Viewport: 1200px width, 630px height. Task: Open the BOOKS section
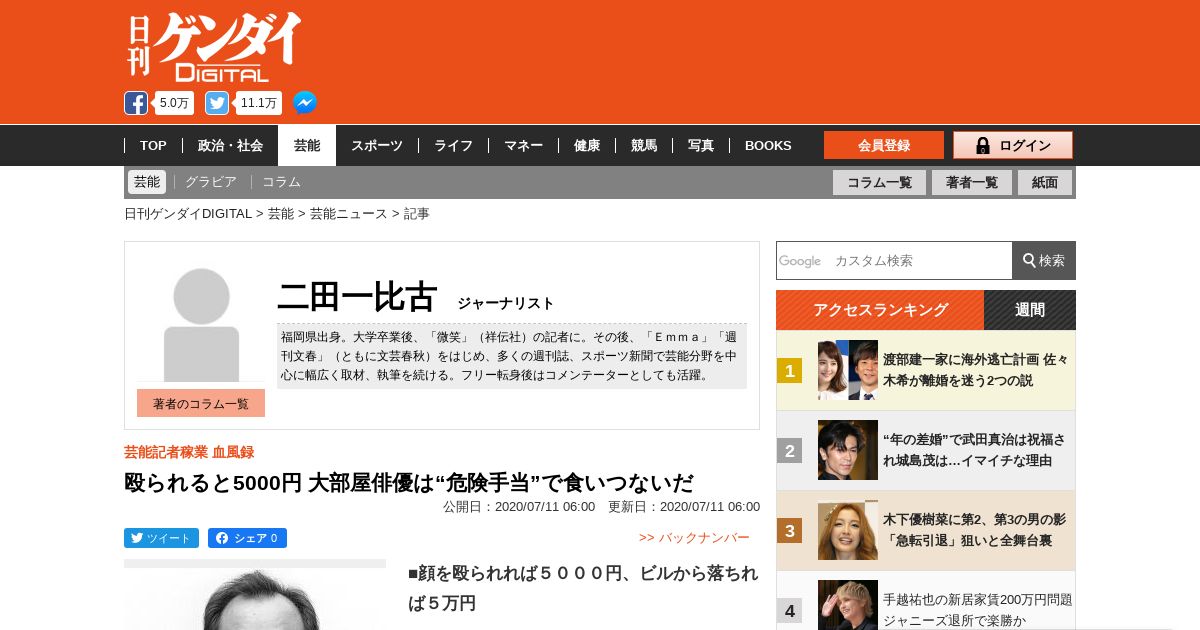[768, 145]
